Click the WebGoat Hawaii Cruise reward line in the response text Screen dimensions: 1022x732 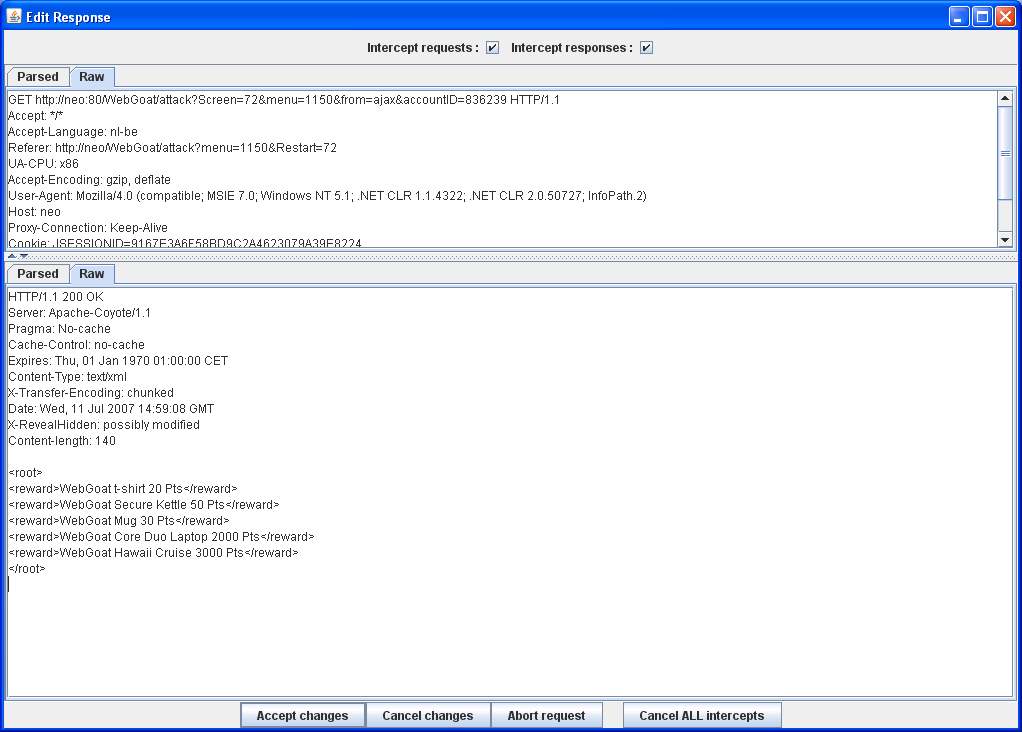(x=153, y=553)
